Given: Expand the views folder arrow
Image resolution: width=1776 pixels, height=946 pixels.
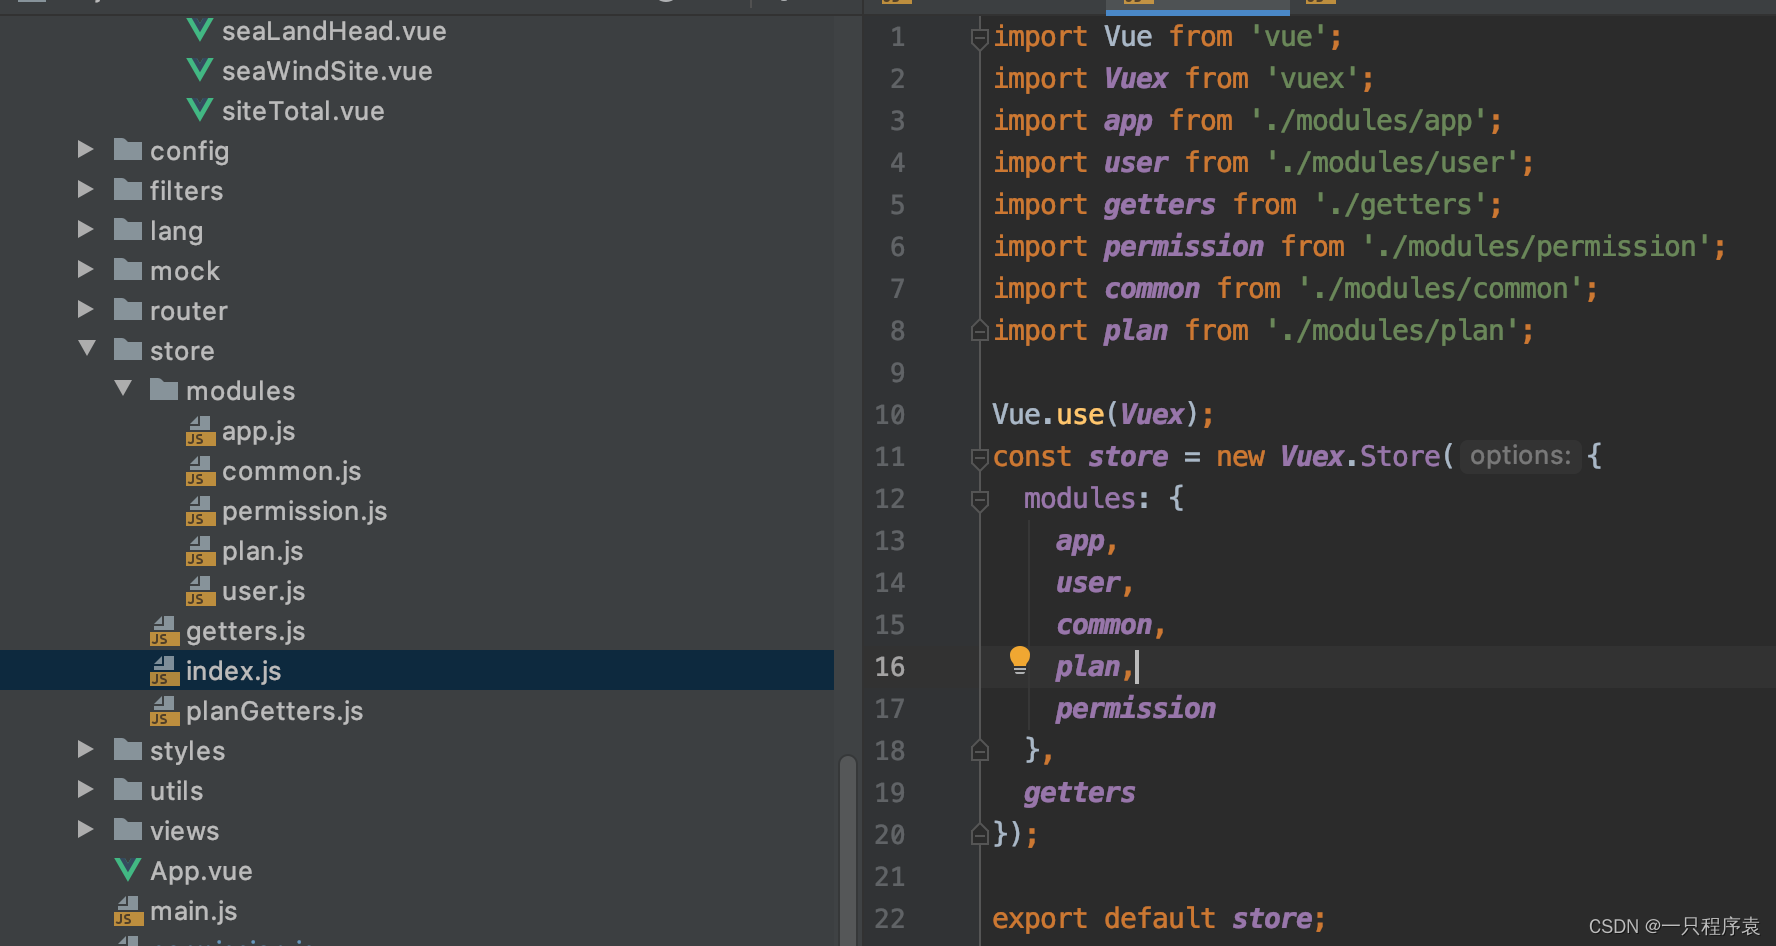Looking at the screenshot, I should coord(86,829).
